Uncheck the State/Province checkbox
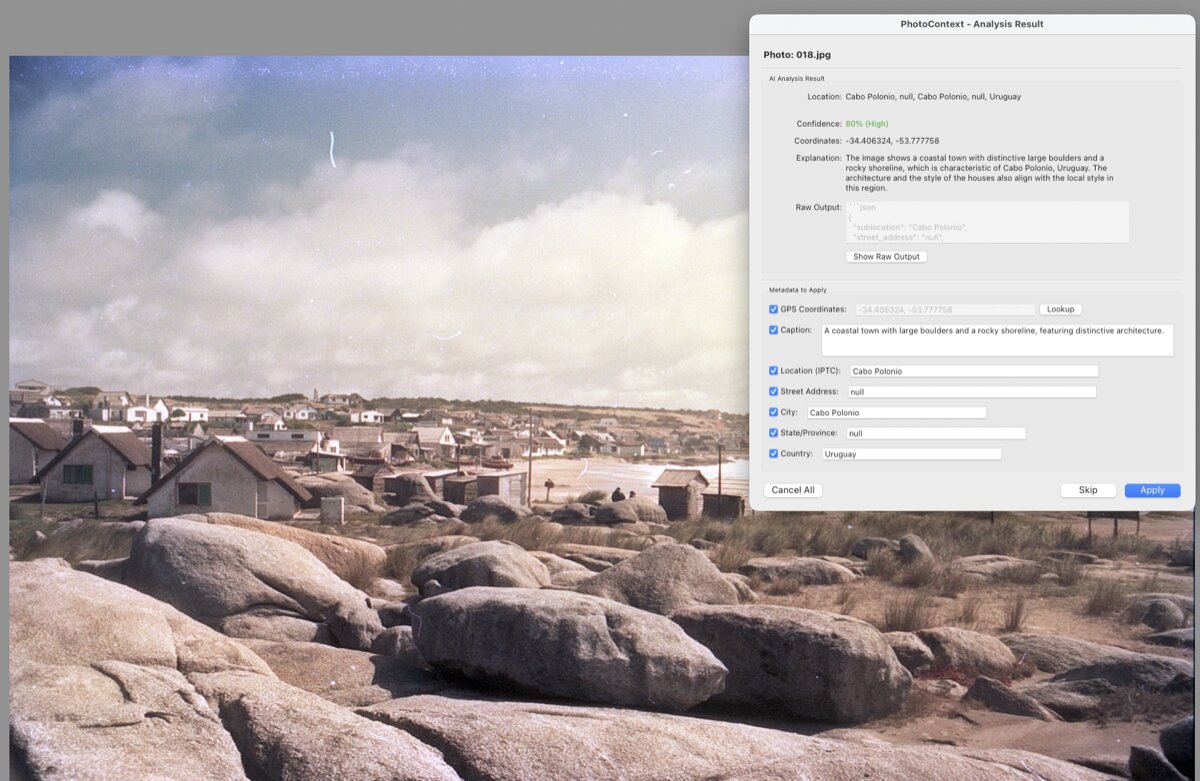 click(x=772, y=432)
